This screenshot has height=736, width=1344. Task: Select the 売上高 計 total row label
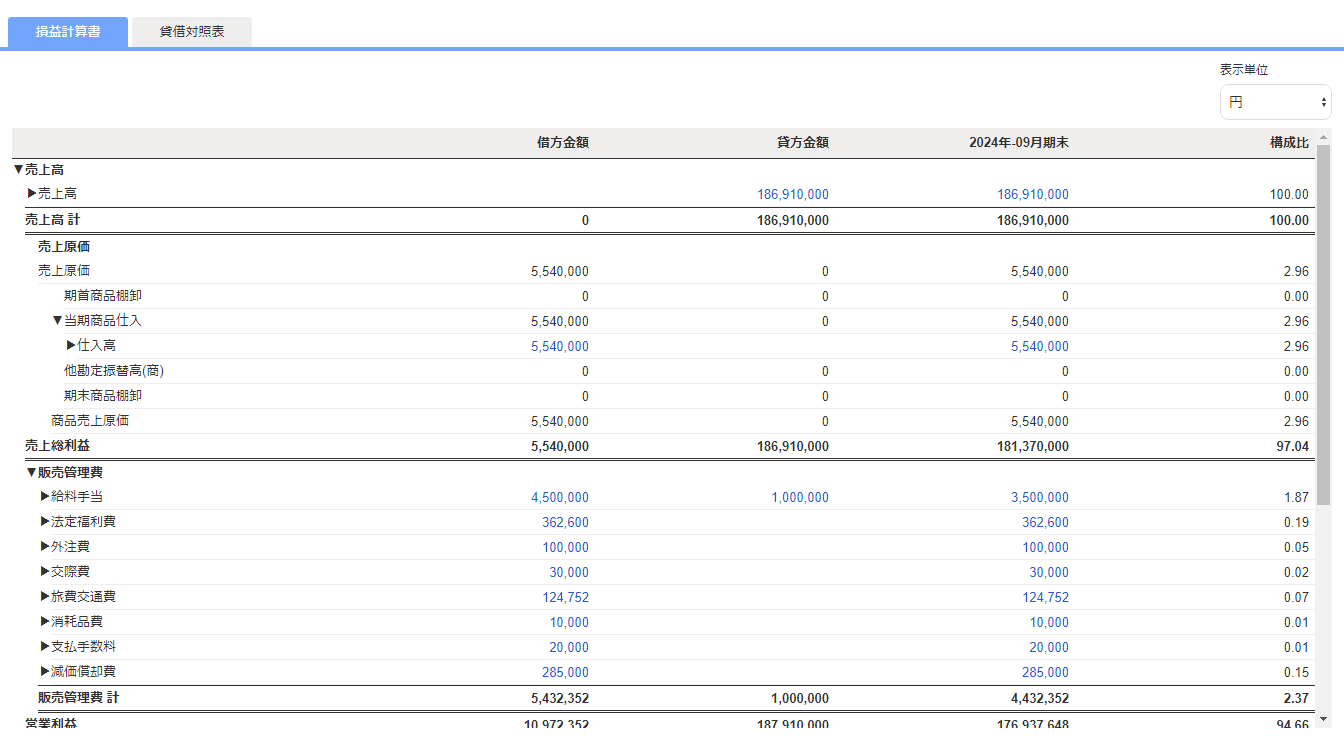(x=52, y=220)
